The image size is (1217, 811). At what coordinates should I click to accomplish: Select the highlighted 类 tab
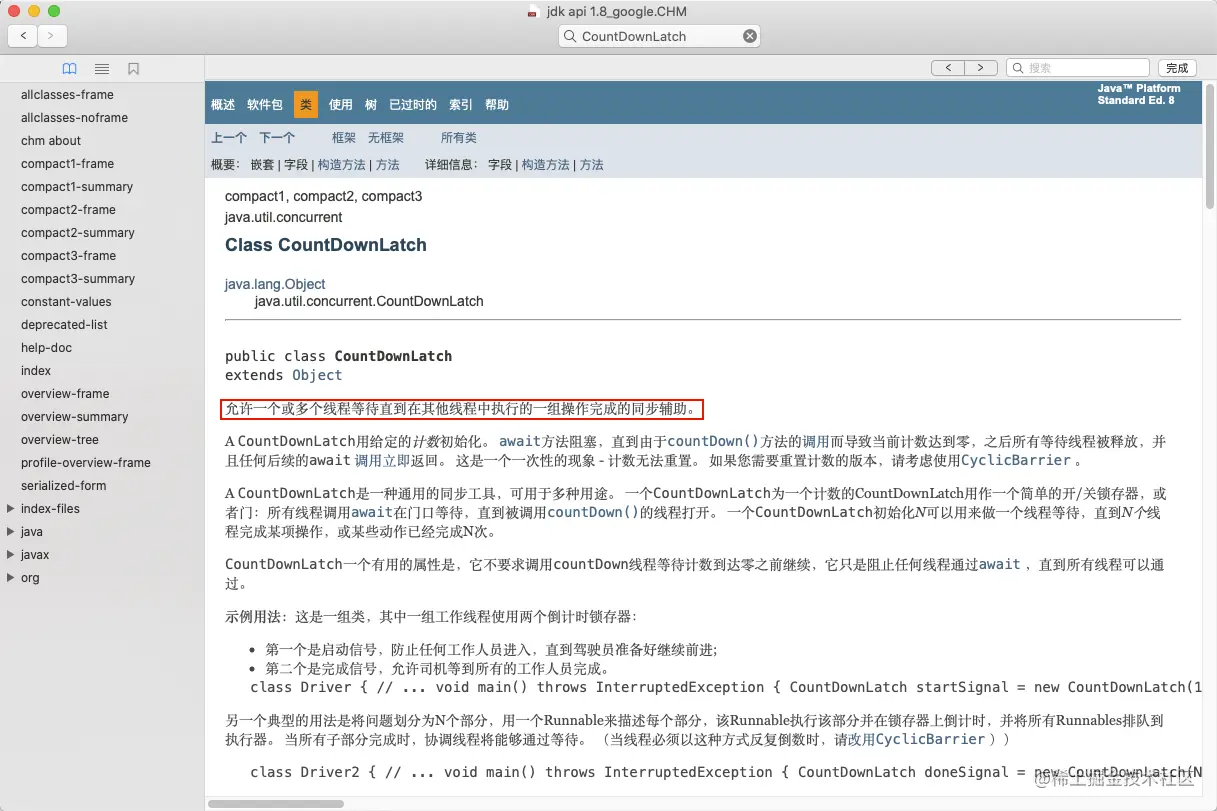306,104
